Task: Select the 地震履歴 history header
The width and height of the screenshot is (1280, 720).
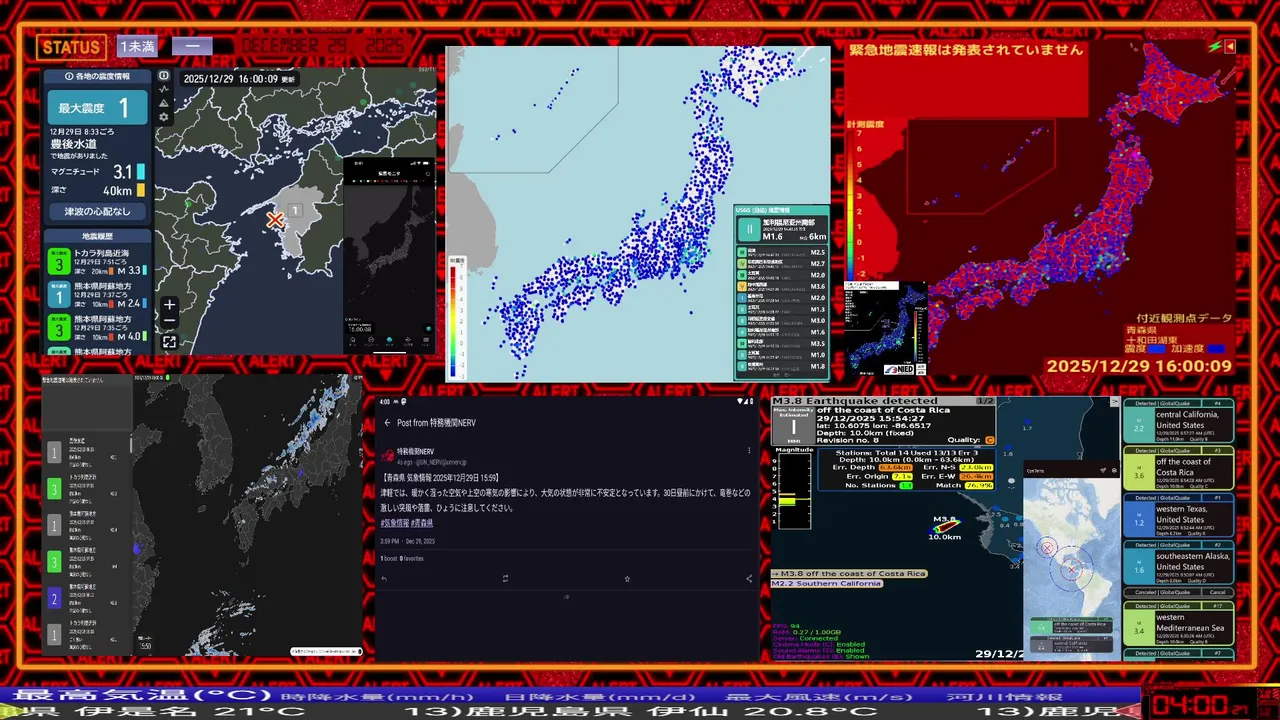Action: click(x=97, y=236)
